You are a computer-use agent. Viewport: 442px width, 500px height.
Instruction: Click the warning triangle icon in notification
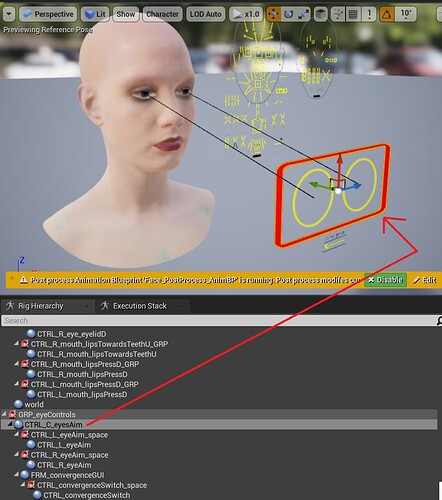(x=23, y=280)
